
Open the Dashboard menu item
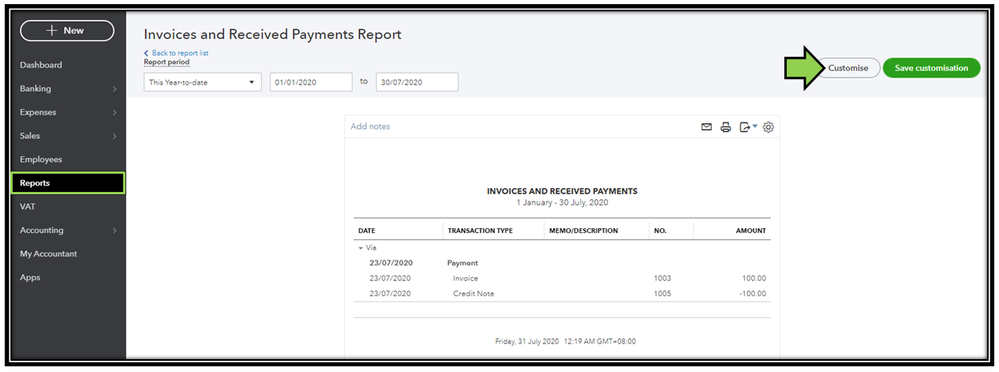(x=41, y=65)
